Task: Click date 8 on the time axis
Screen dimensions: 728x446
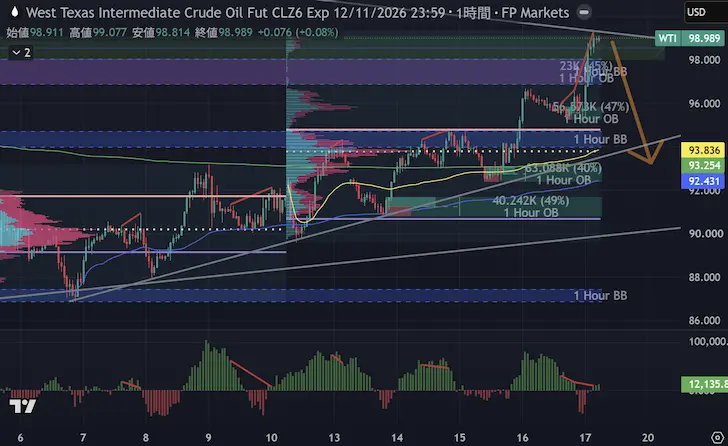Action: point(145,438)
